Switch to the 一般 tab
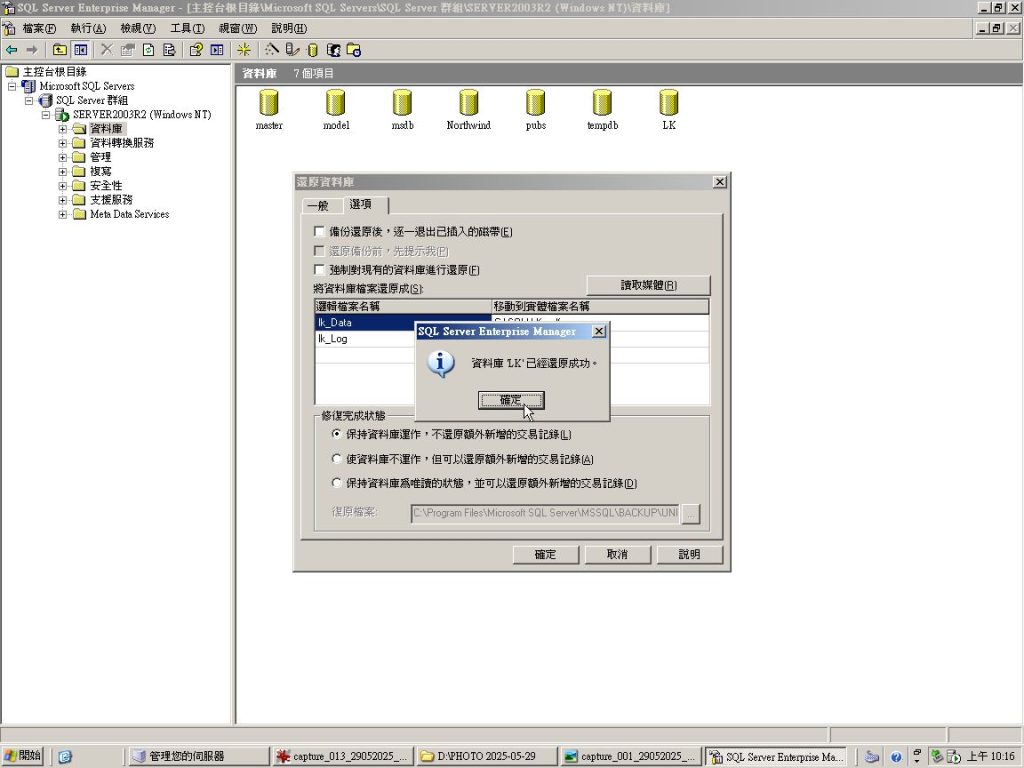1024x768 pixels. coord(317,205)
